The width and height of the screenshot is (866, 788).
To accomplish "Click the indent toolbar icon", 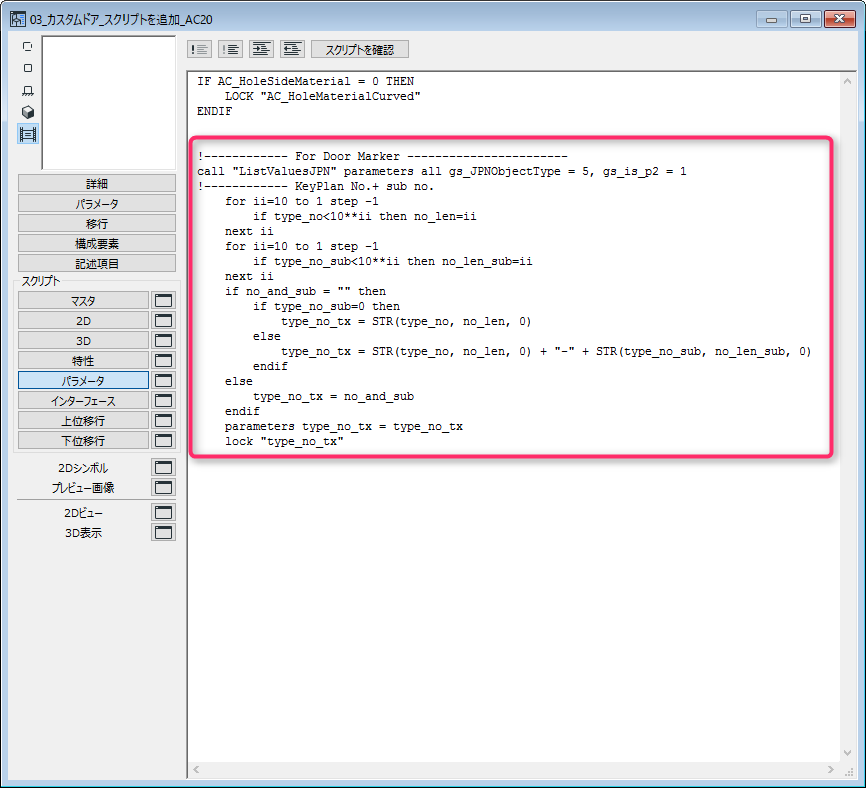I will click(x=261, y=49).
